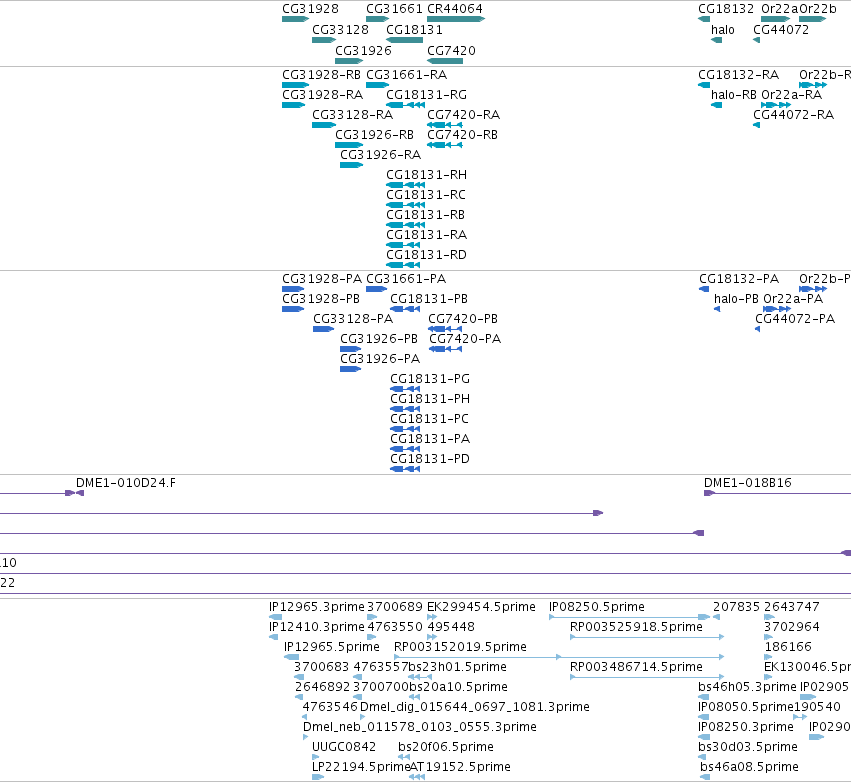
Task: Select transcript CG18131-RC
Action: [x=405, y=205]
